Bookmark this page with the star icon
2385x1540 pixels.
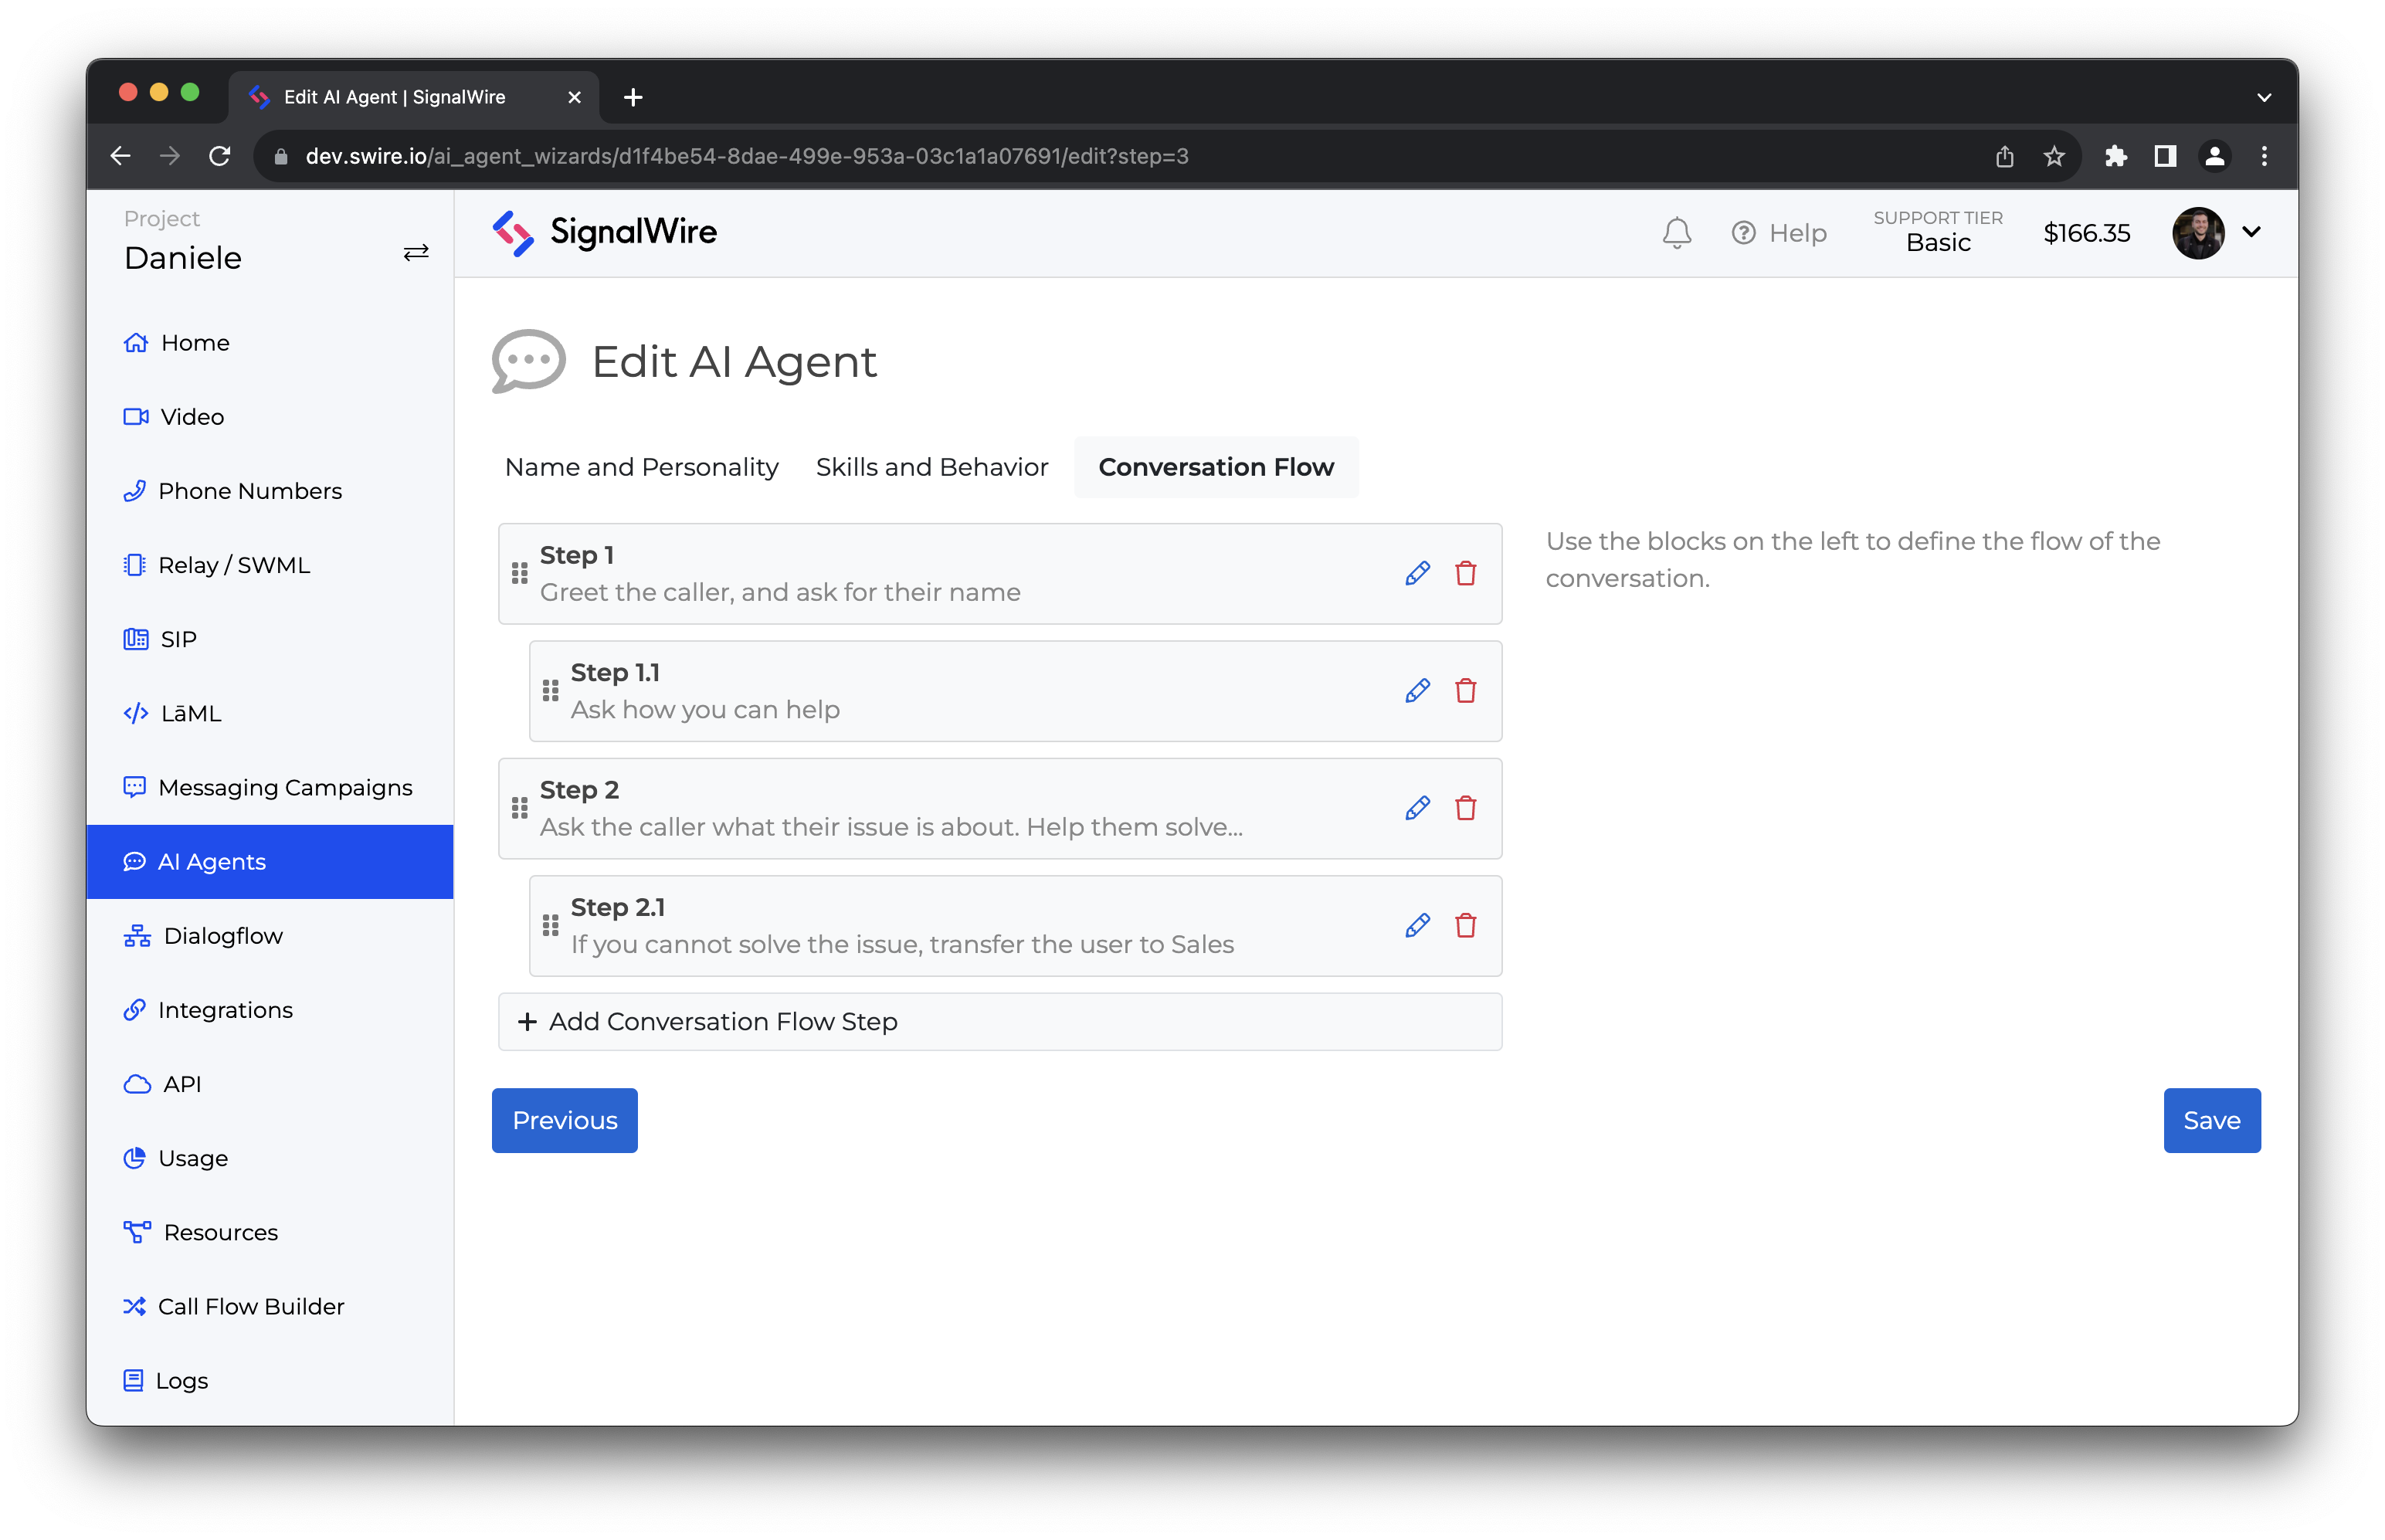tap(2053, 156)
